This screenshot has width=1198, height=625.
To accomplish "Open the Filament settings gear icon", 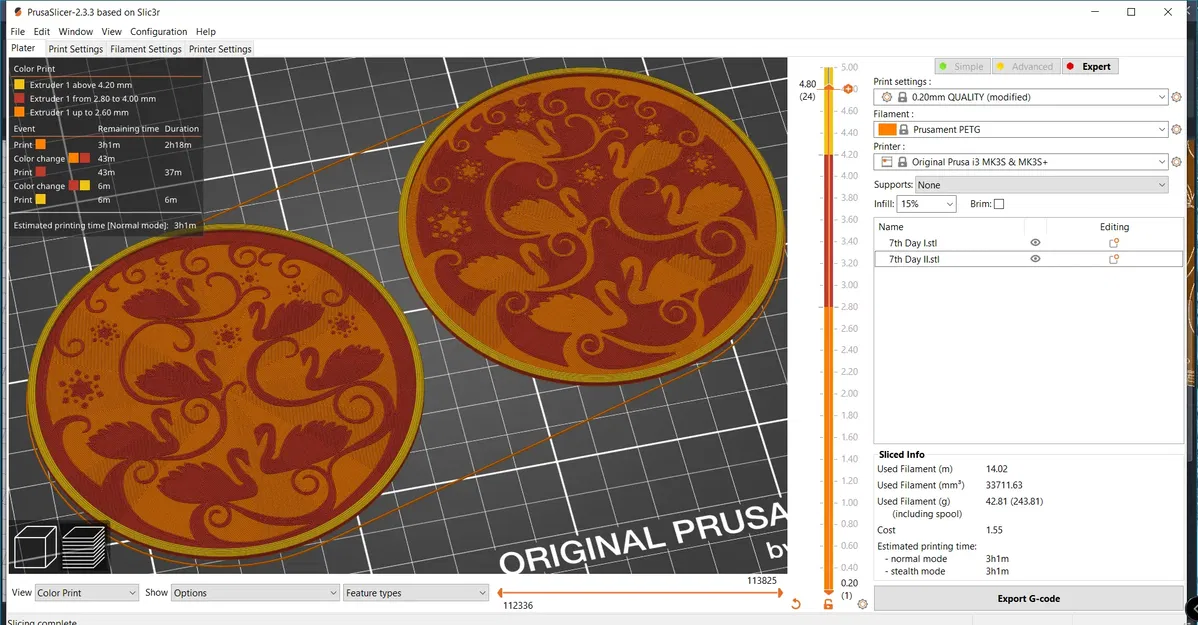I will [x=1177, y=129].
